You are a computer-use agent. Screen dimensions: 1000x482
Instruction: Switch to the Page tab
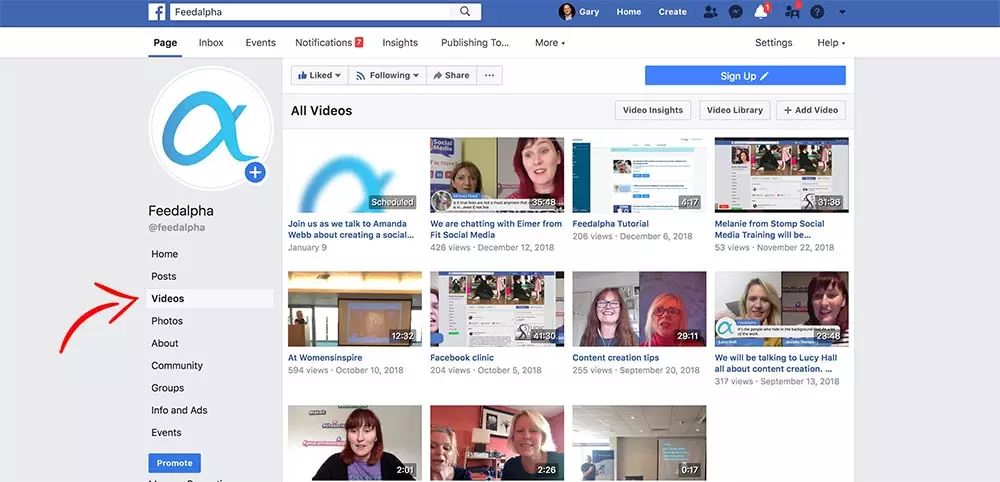click(x=165, y=43)
